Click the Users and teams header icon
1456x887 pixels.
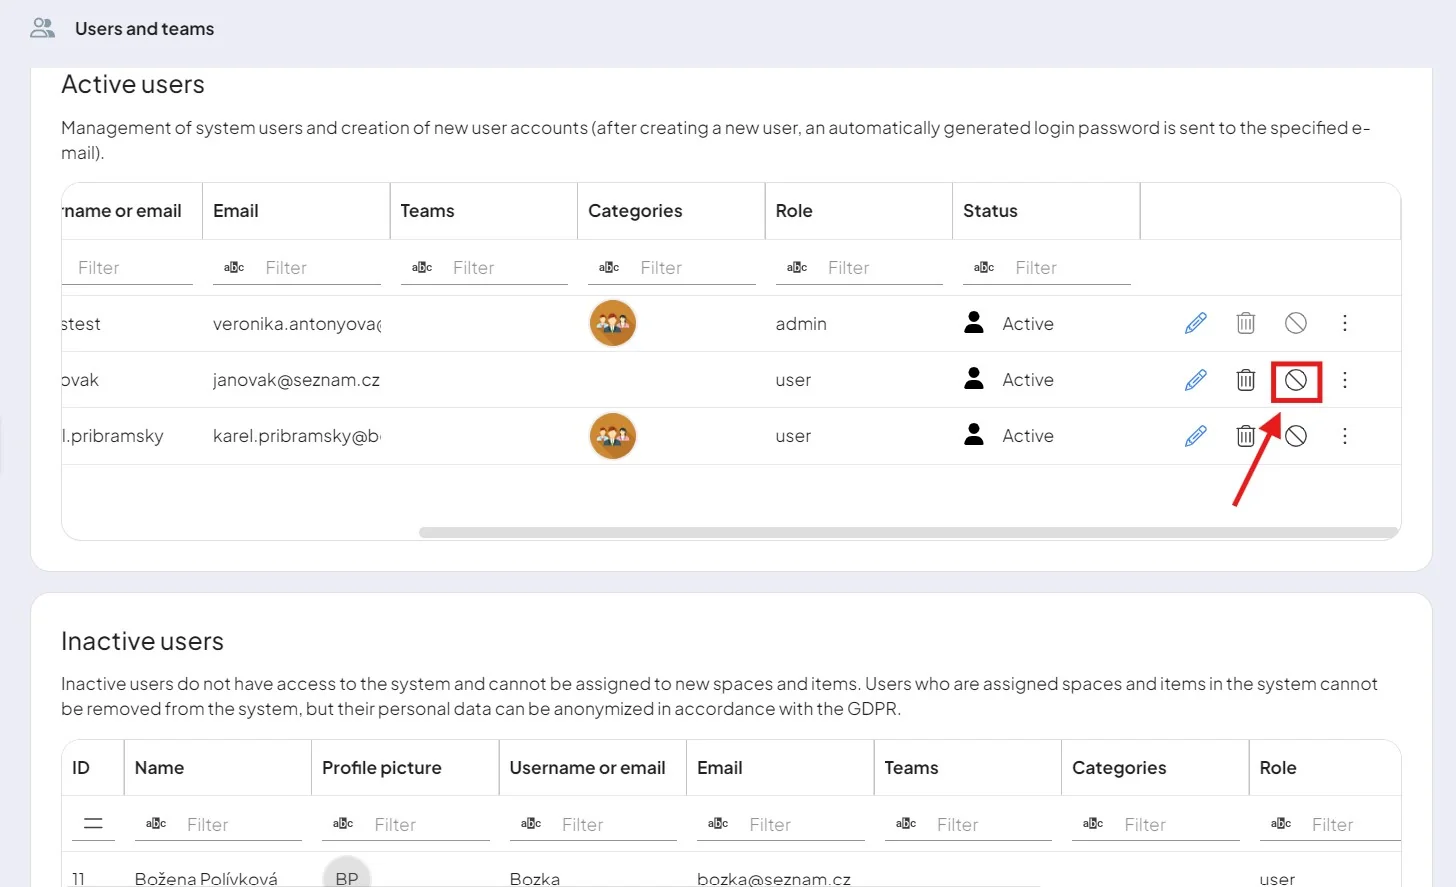click(42, 28)
